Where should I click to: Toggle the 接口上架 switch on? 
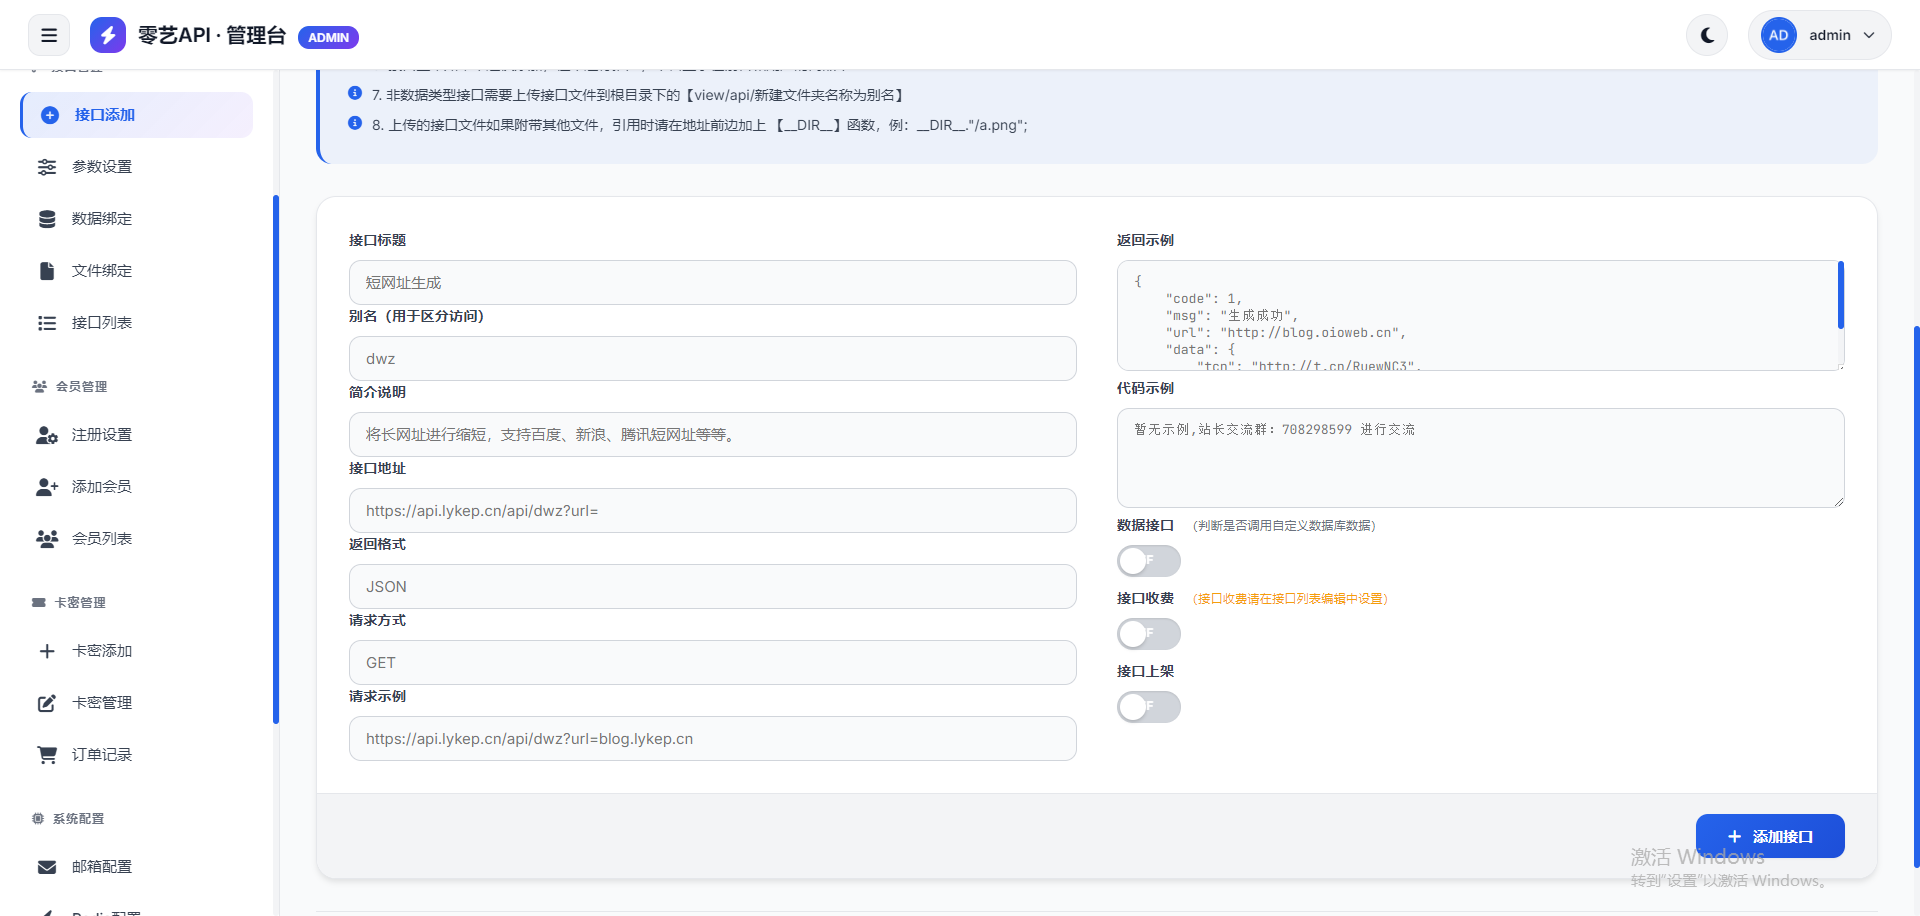coord(1148,707)
